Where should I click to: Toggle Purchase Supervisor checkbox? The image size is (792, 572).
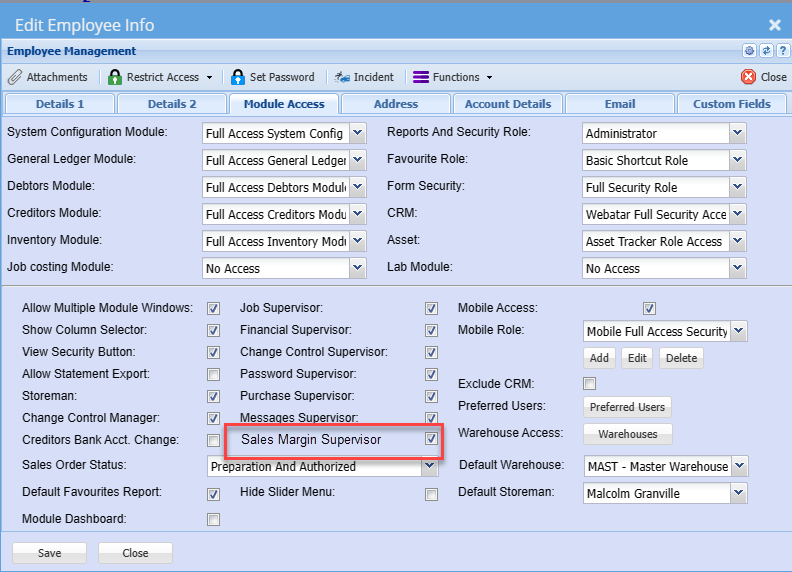point(431,396)
